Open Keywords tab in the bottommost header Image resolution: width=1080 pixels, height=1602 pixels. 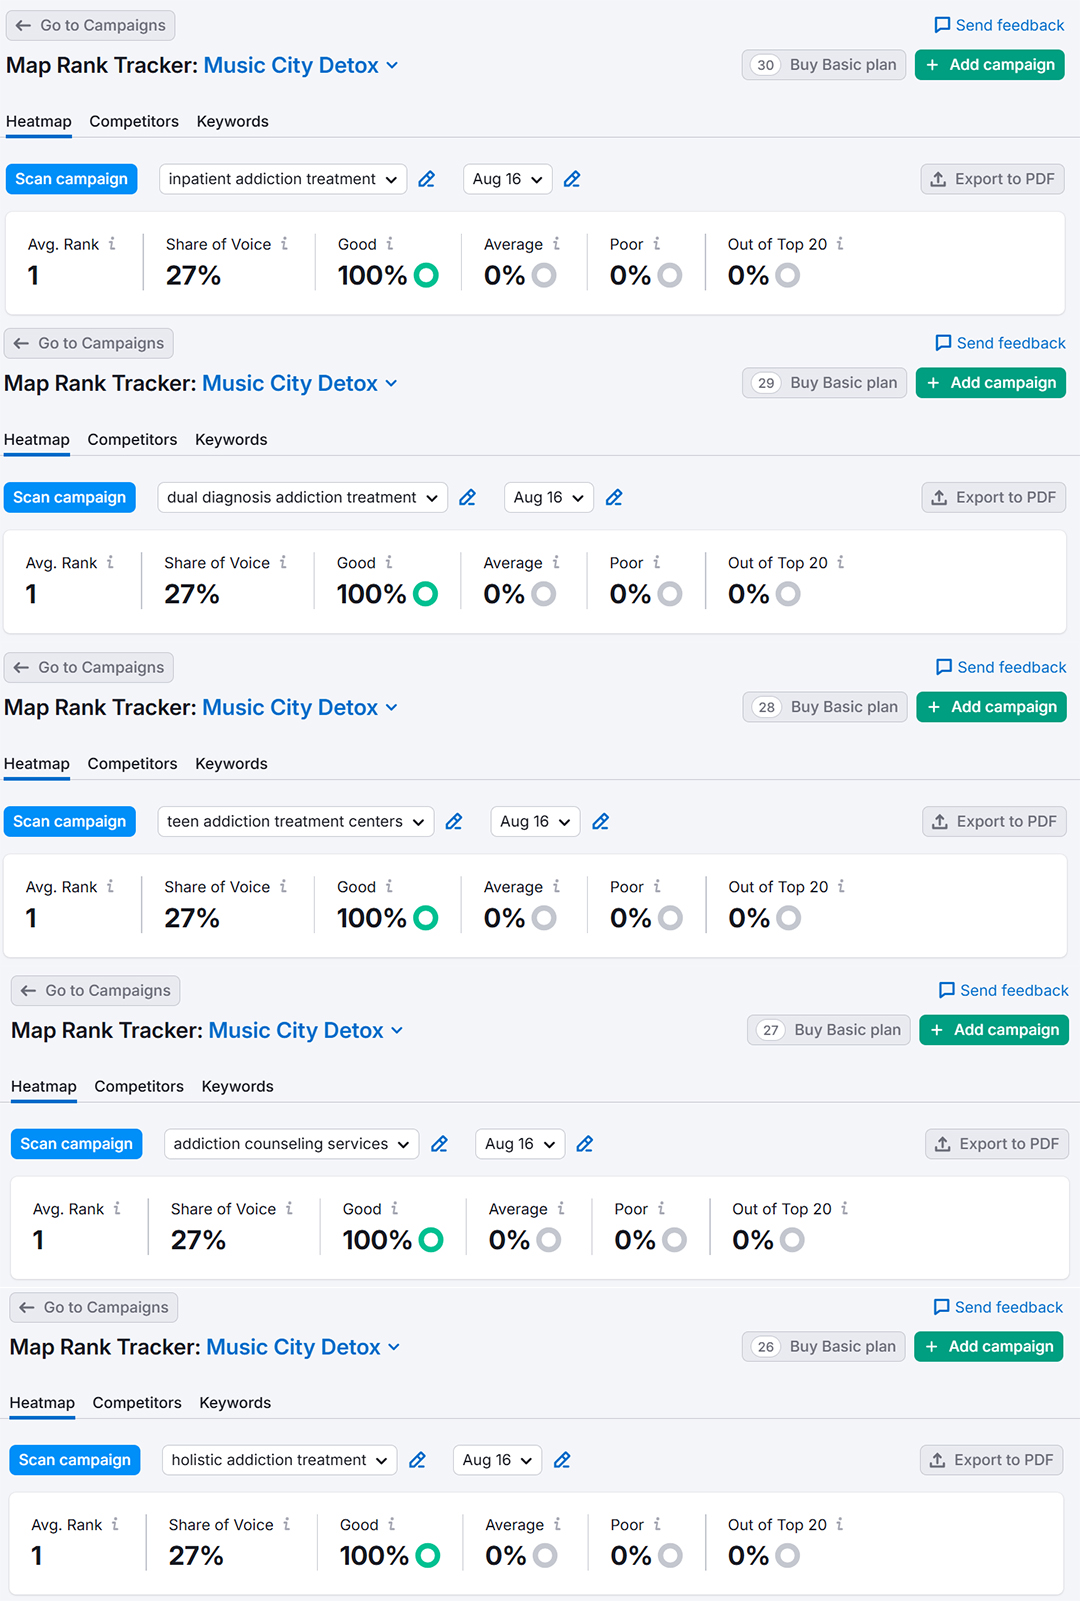click(x=235, y=1402)
